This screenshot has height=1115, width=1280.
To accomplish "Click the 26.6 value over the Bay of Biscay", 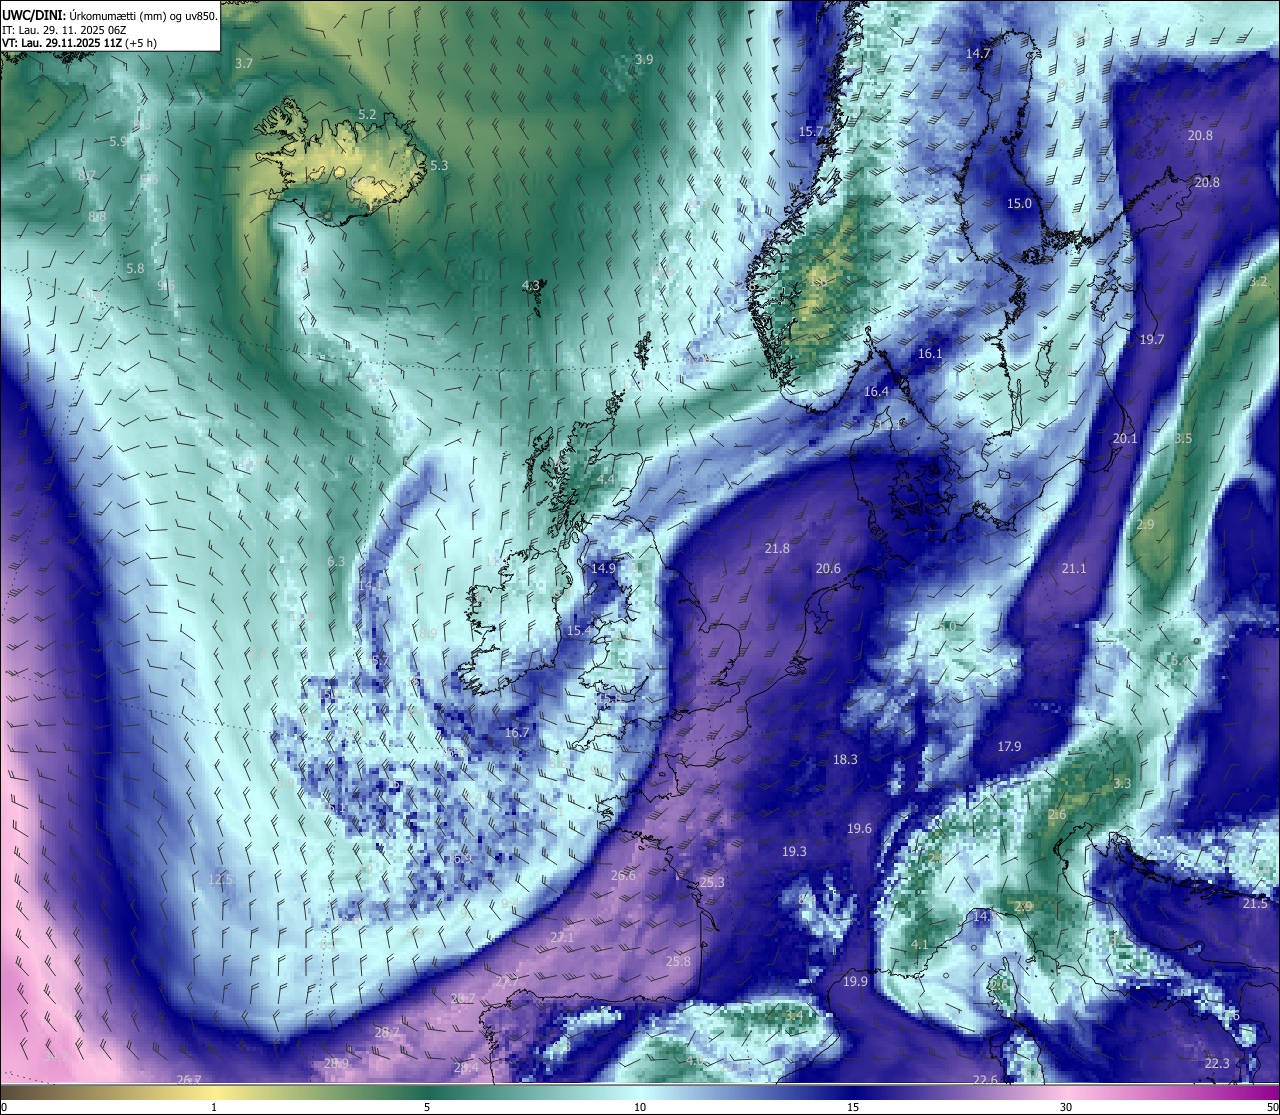I will tap(623, 875).
